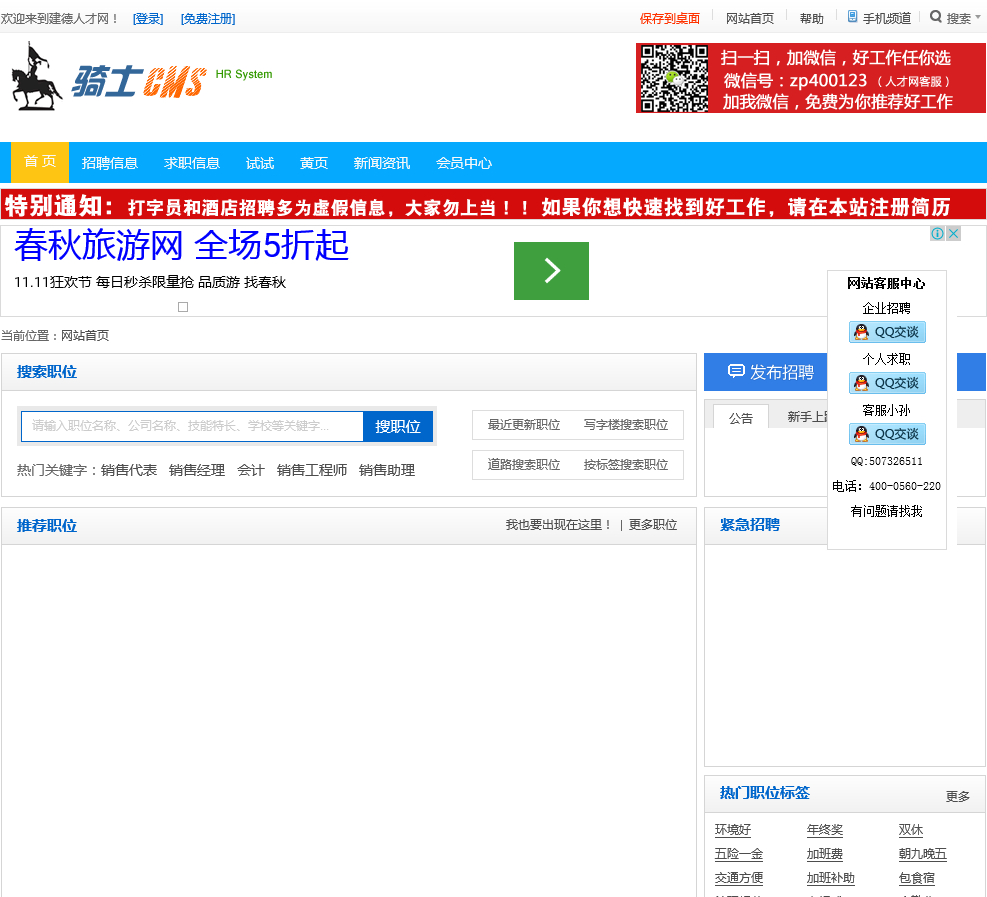The image size is (987, 897).
Task: Click hot keyword 会计
Action: pos(251,470)
